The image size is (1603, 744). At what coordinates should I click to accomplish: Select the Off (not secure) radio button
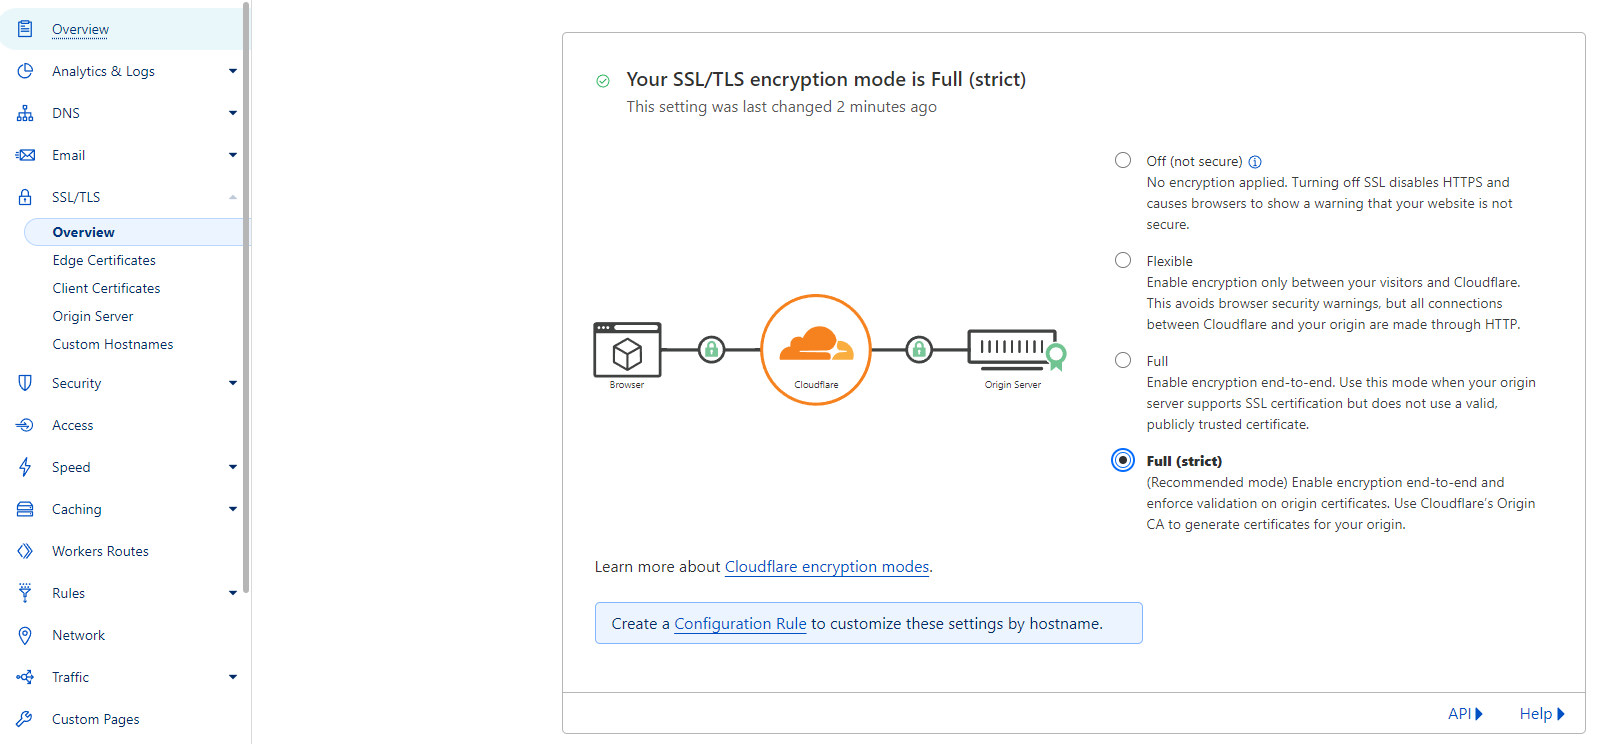[x=1123, y=160]
